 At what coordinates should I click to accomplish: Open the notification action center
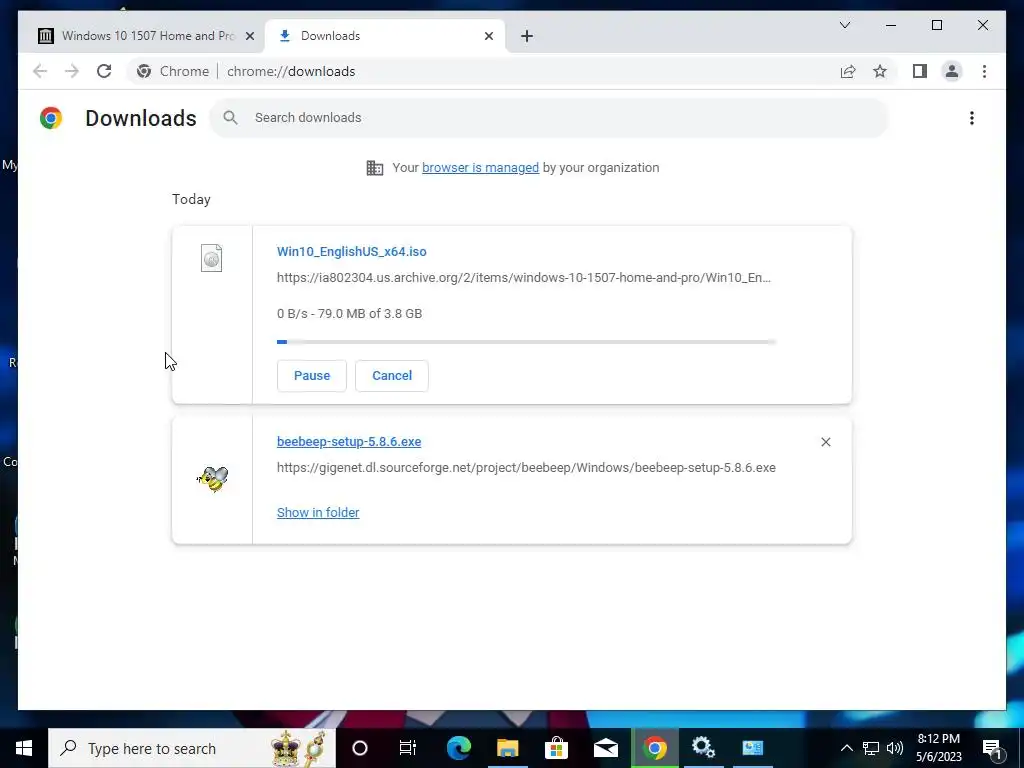tap(991, 748)
